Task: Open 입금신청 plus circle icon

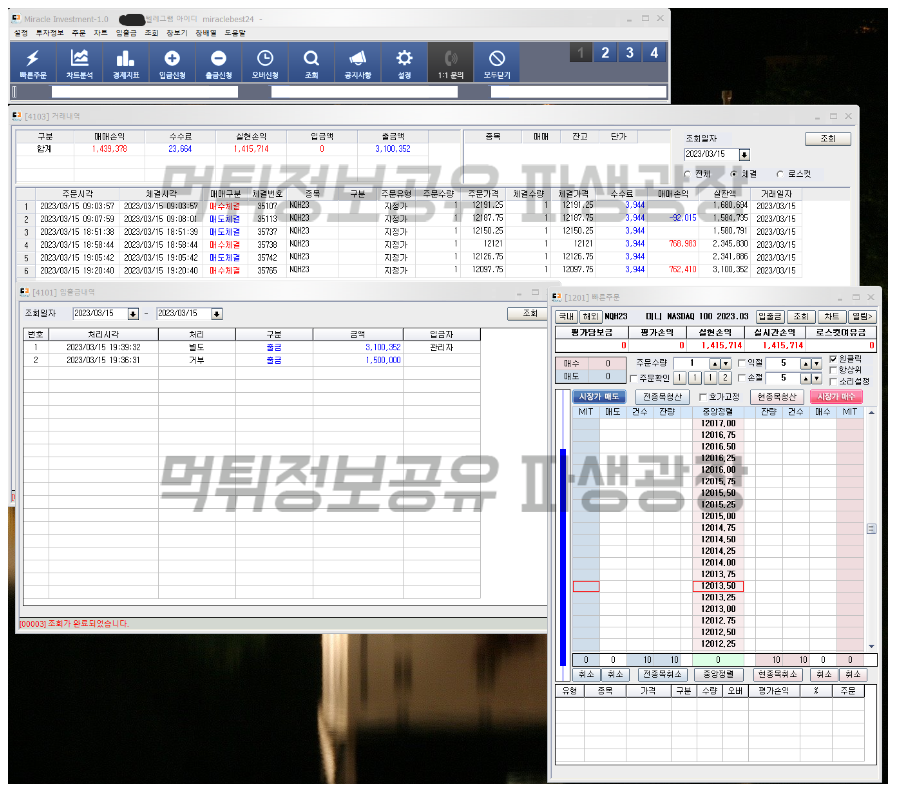Action: 172,63
